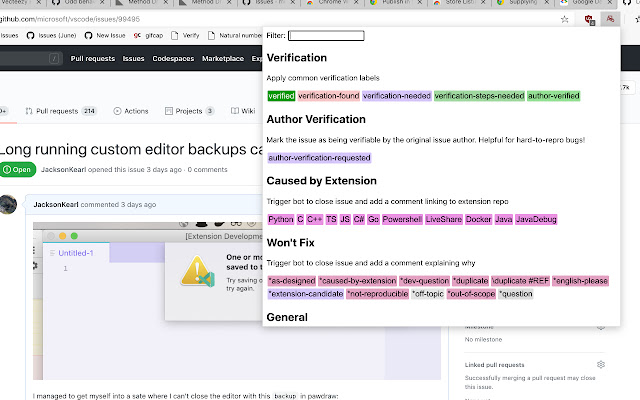Click Marketplace in GitHub header
This screenshot has height=400, width=640.
[x=222, y=59]
